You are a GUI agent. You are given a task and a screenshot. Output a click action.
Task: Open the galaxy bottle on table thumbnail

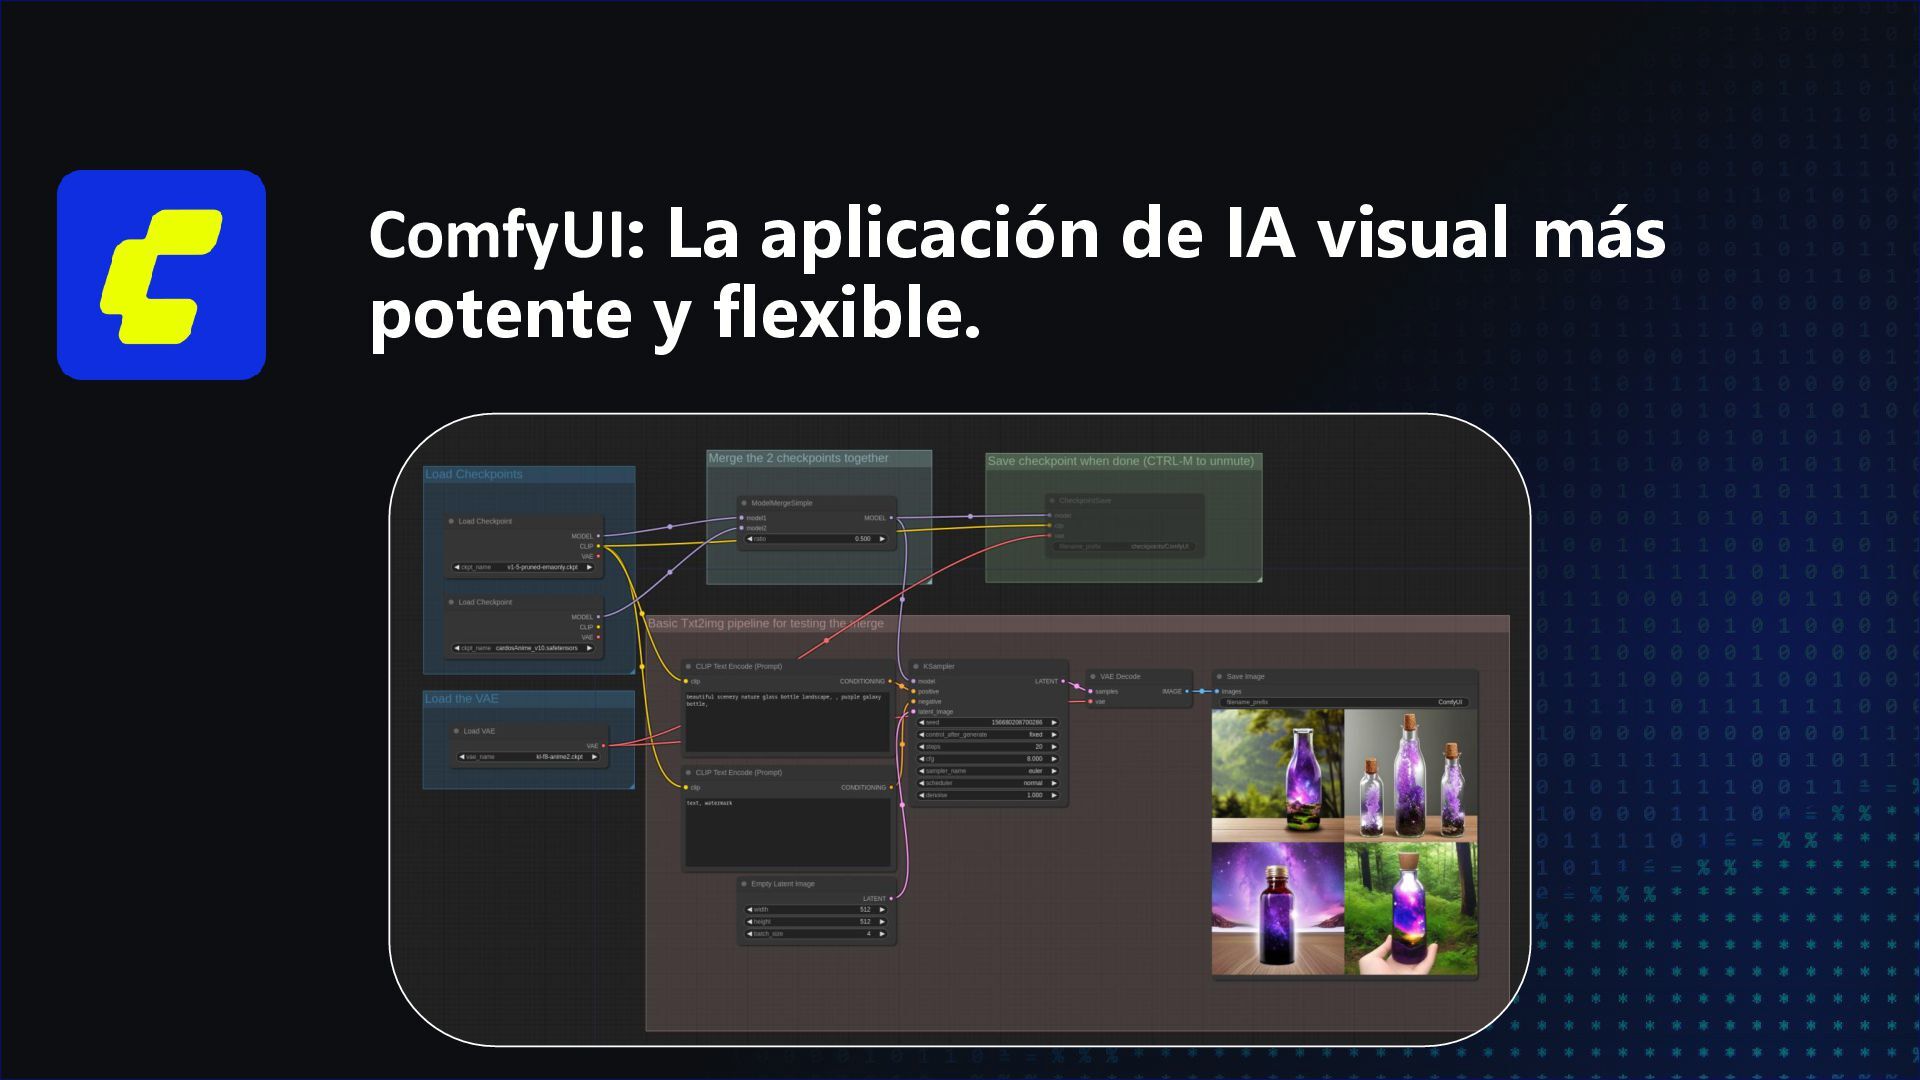[x=1278, y=909]
